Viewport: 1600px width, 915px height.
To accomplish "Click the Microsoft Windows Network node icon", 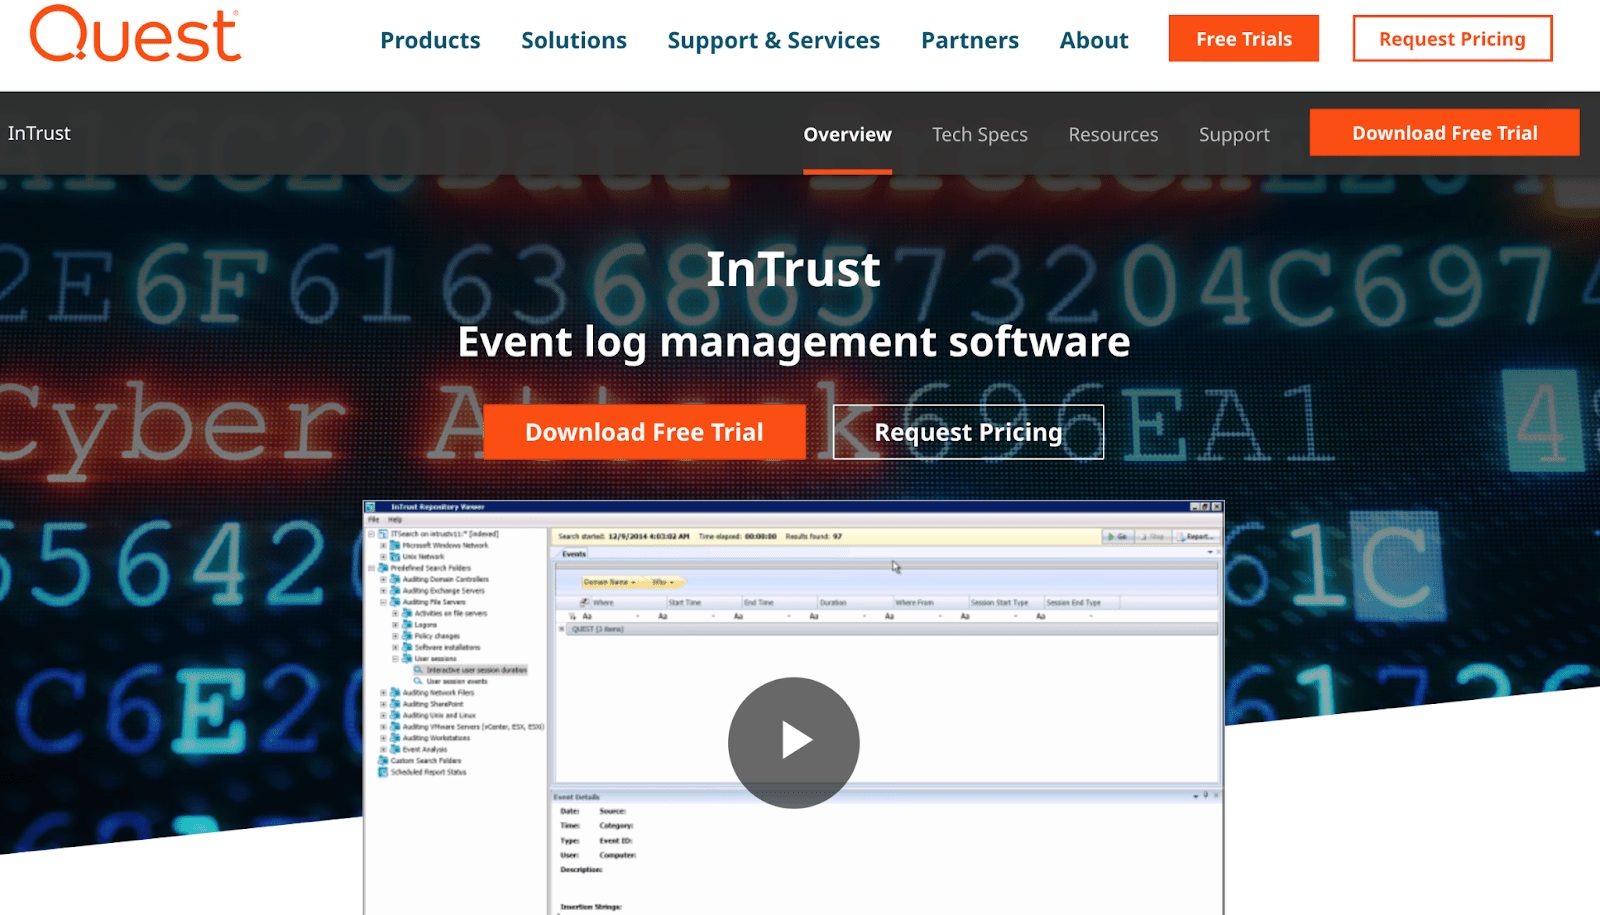I will pos(395,545).
